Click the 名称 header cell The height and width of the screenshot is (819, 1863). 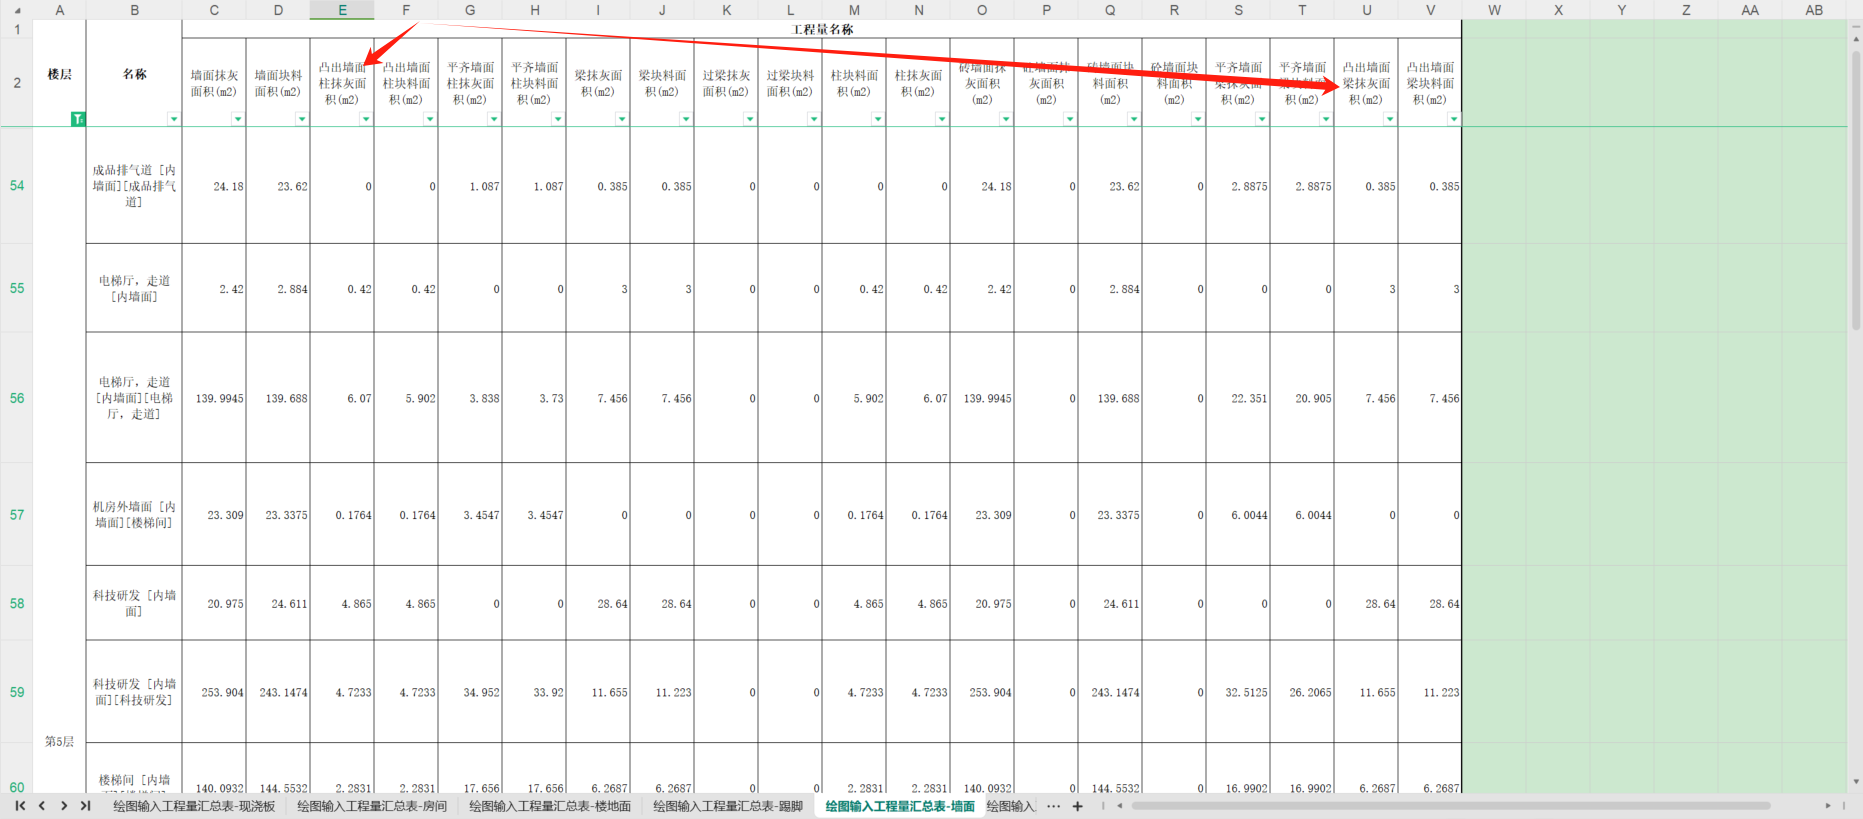pyautogui.click(x=134, y=74)
